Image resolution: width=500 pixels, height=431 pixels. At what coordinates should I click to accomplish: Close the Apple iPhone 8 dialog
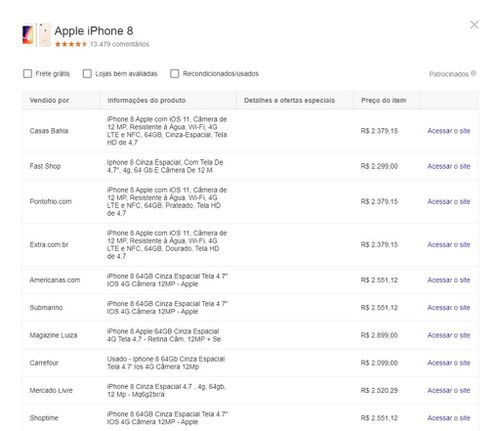(x=474, y=25)
